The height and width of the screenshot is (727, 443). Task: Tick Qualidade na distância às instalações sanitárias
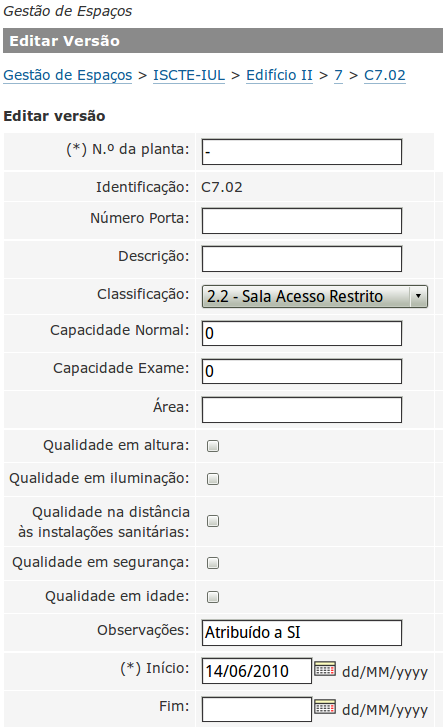213,521
